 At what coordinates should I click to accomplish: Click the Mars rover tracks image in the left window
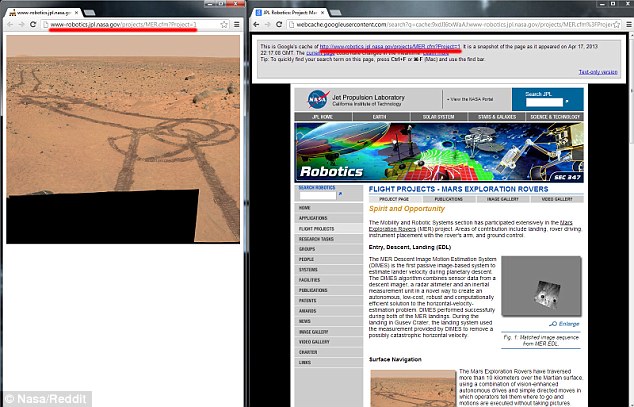pyautogui.click(x=123, y=139)
